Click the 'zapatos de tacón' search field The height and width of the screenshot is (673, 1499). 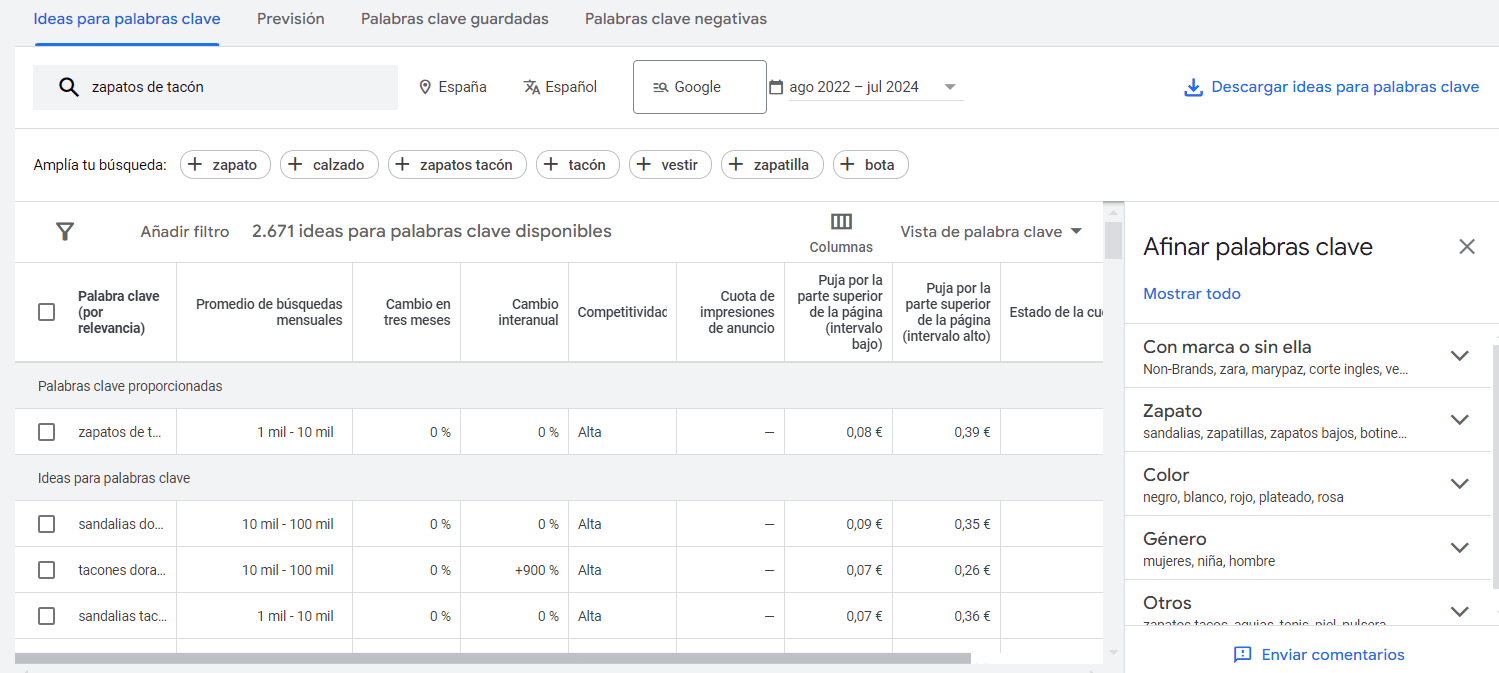pyautogui.click(x=230, y=87)
